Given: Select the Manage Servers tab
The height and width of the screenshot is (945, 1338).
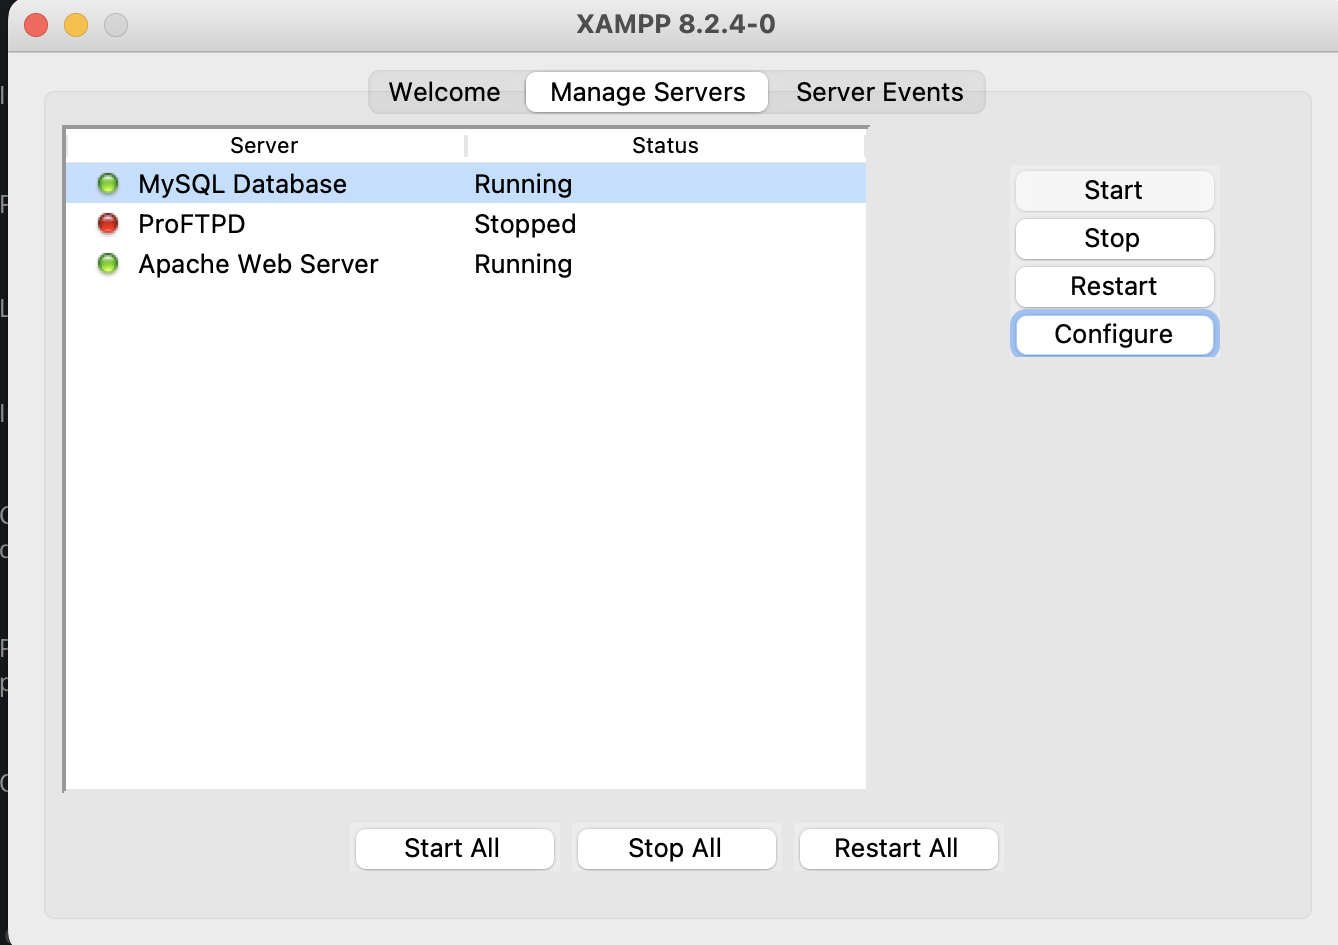Looking at the screenshot, I should [647, 92].
